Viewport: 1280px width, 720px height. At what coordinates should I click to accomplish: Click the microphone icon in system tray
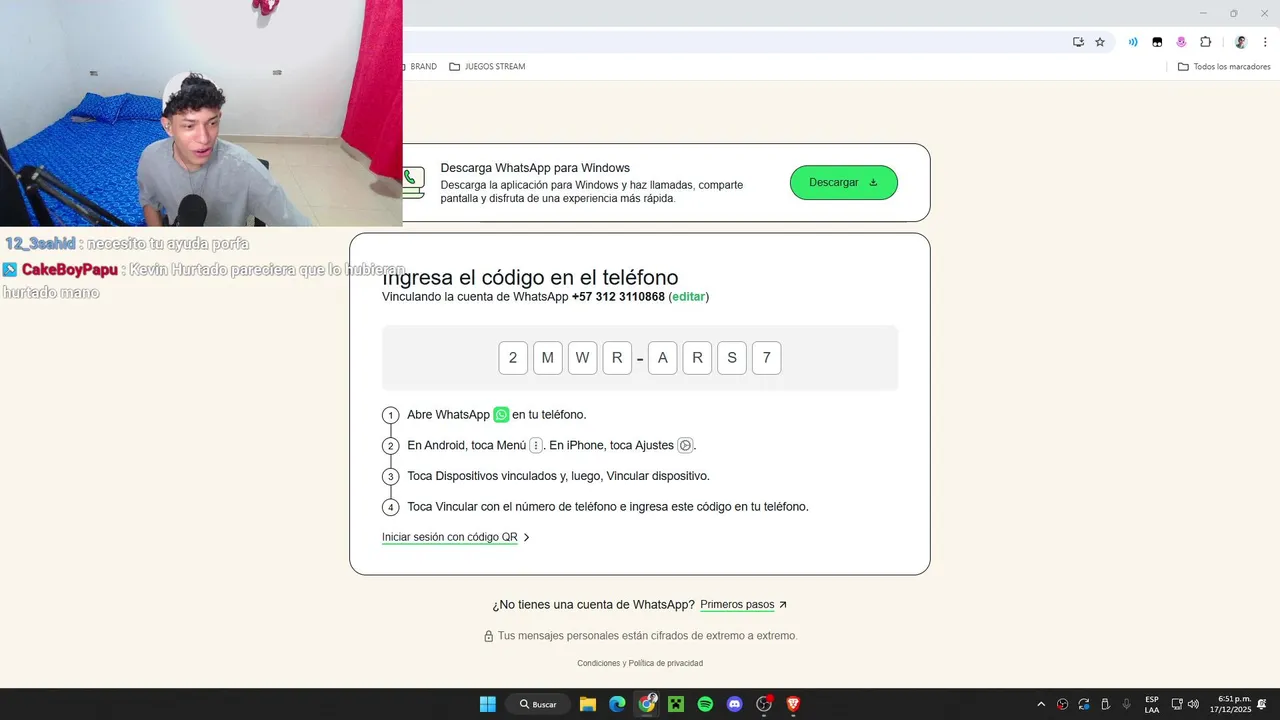[1127, 704]
